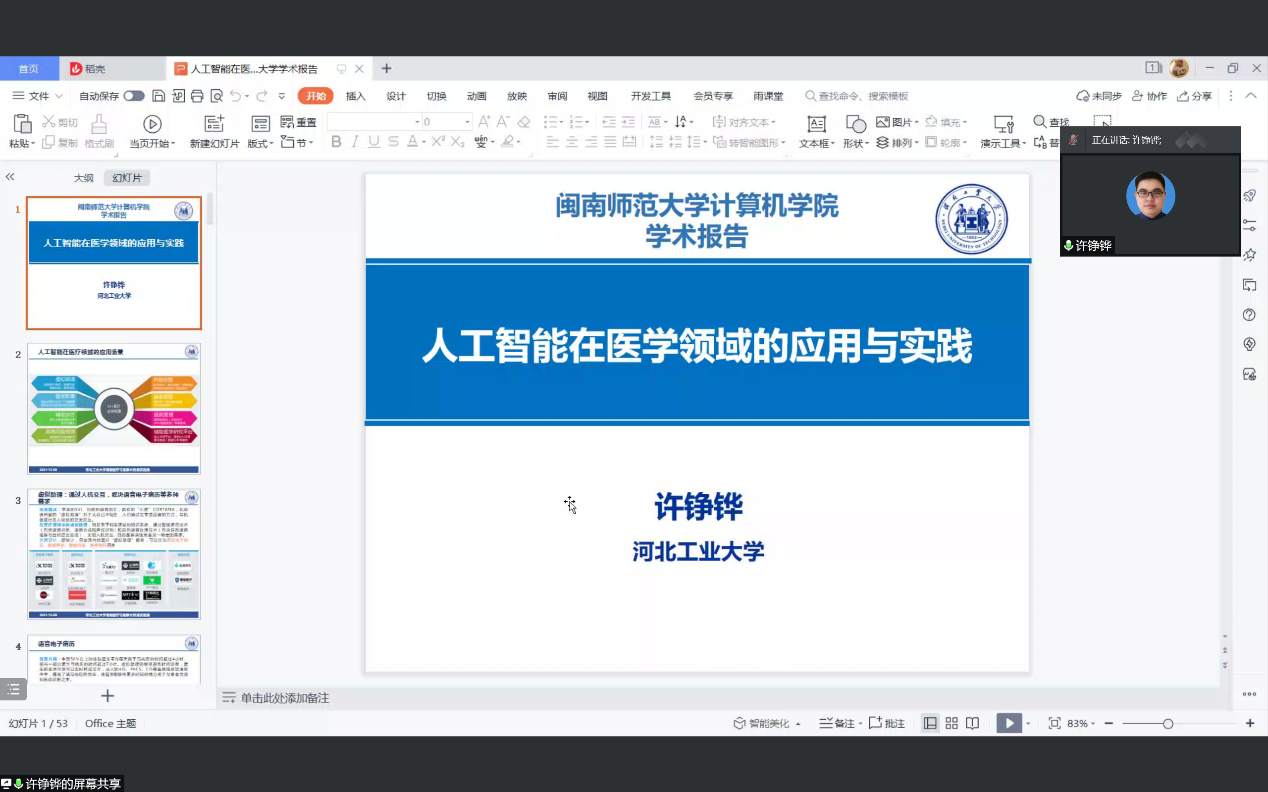The width and height of the screenshot is (1268, 792).
Task: Click the fit-slide-to-window icon
Action: (1054, 723)
